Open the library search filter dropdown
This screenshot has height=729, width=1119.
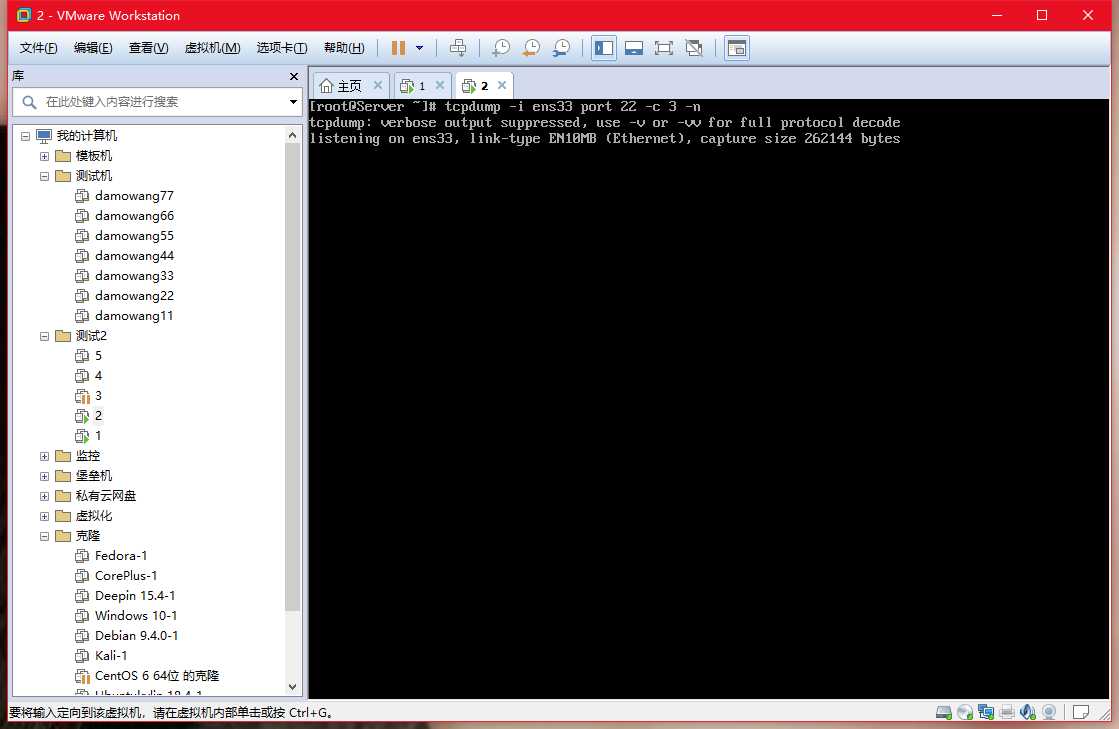click(293, 102)
